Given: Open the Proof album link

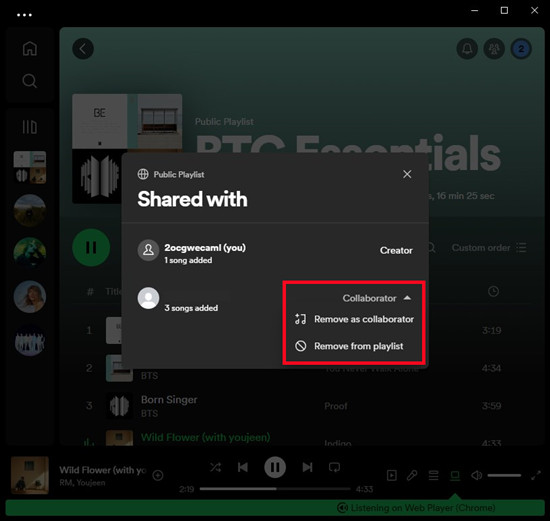Looking at the screenshot, I should tap(336, 406).
